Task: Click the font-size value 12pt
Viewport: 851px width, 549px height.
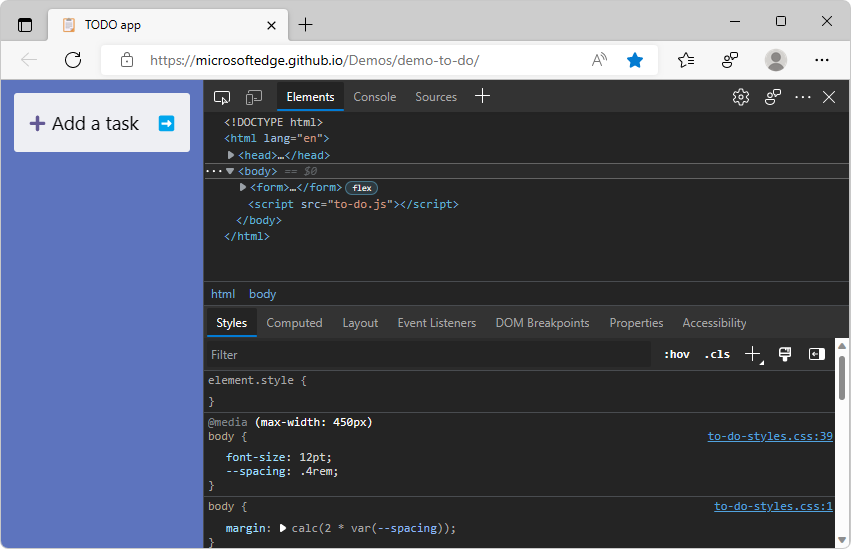Action: click(x=315, y=457)
